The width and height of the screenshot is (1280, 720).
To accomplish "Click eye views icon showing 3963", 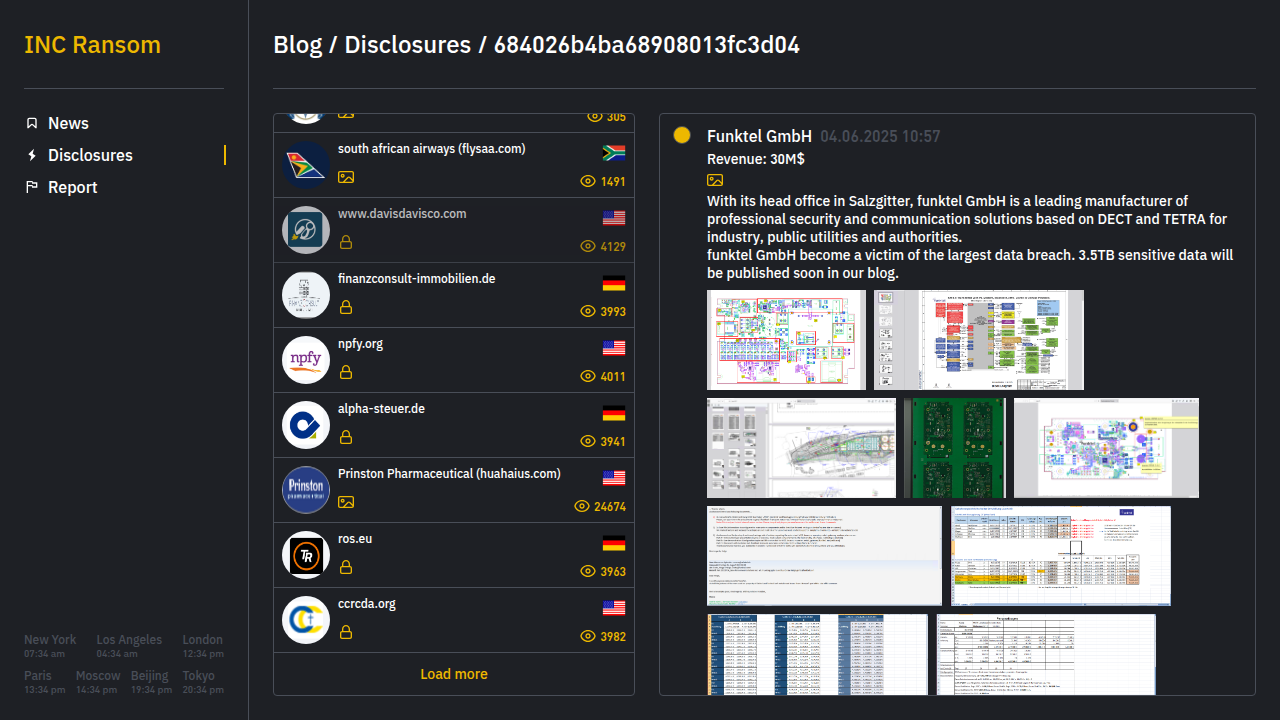I will coord(588,572).
